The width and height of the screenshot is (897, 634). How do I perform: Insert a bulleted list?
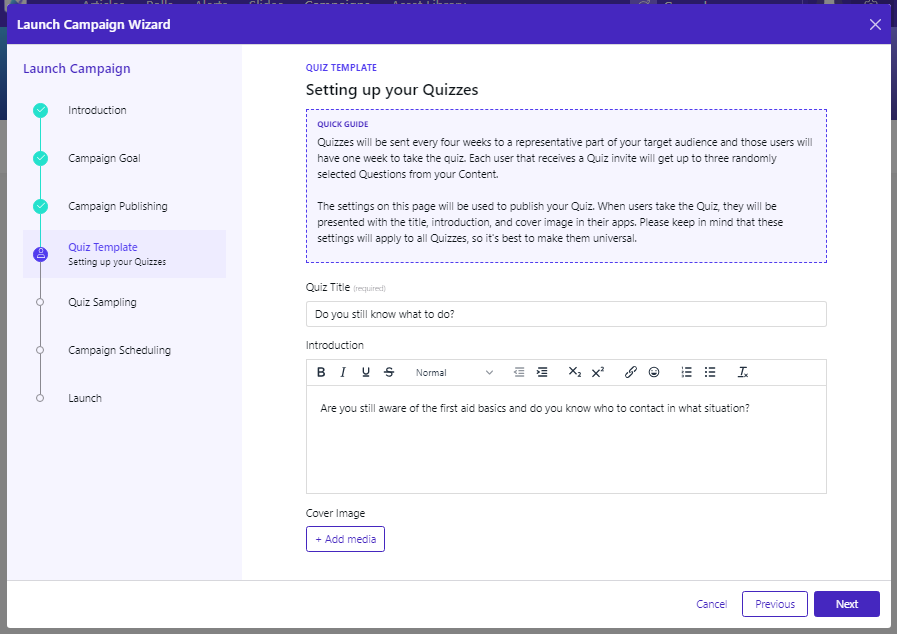[710, 372]
